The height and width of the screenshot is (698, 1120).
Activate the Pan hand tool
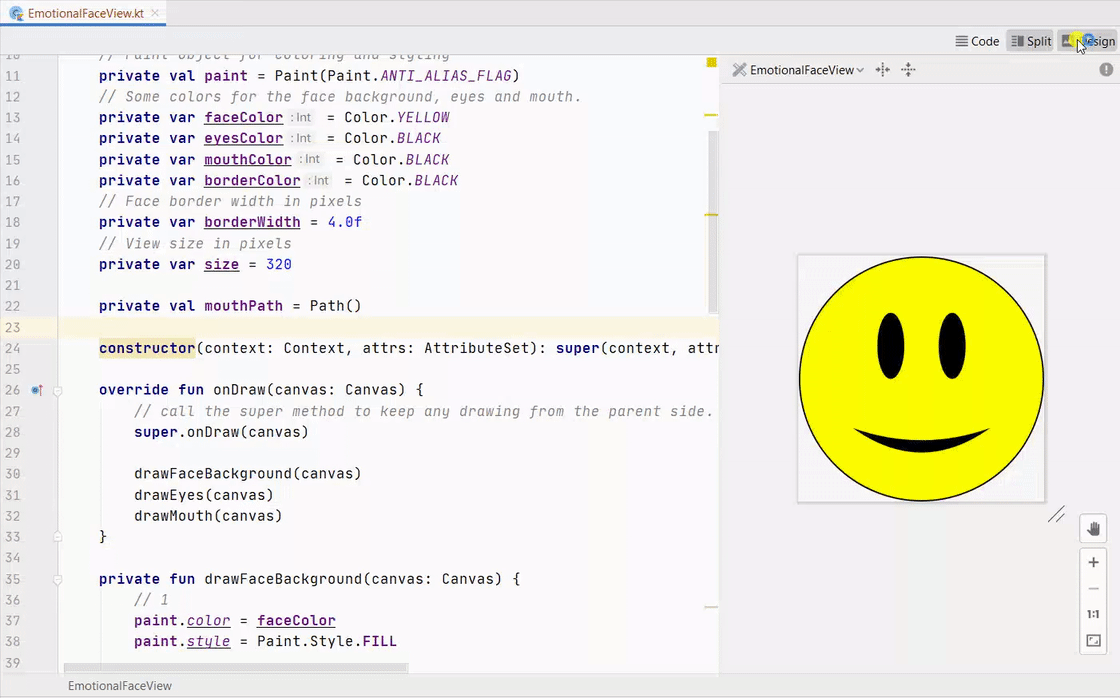1093,529
